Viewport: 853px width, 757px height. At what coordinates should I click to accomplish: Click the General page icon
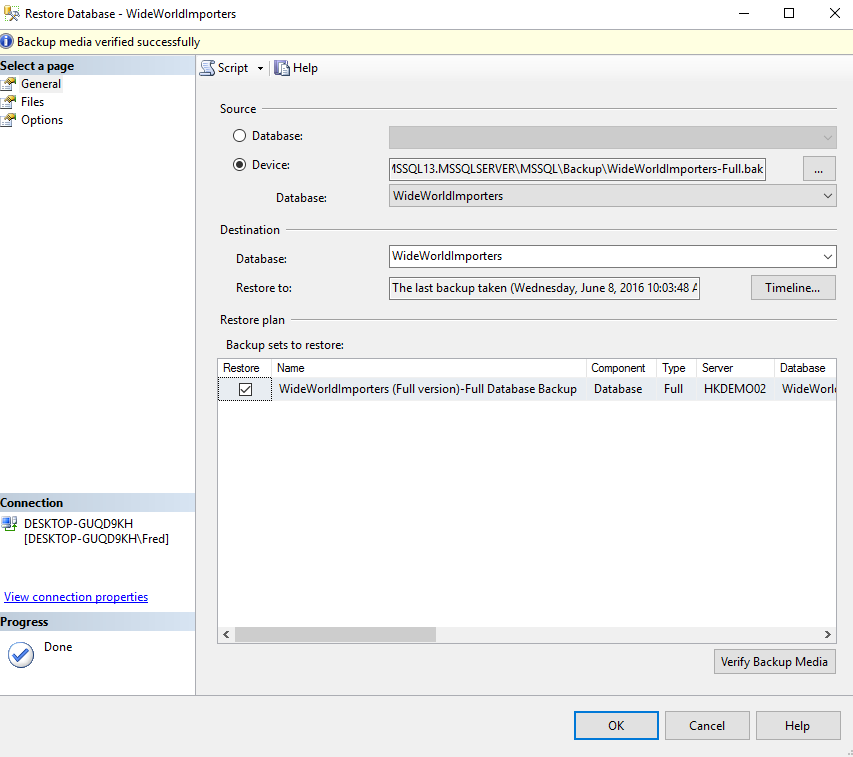[x=9, y=84]
